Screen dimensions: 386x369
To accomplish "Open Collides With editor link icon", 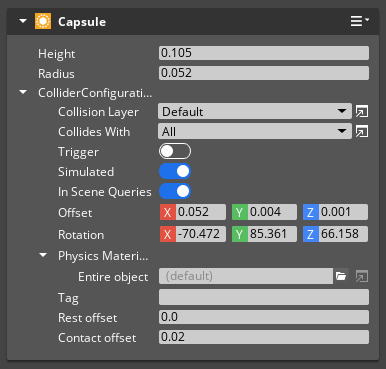I will [362, 132].
